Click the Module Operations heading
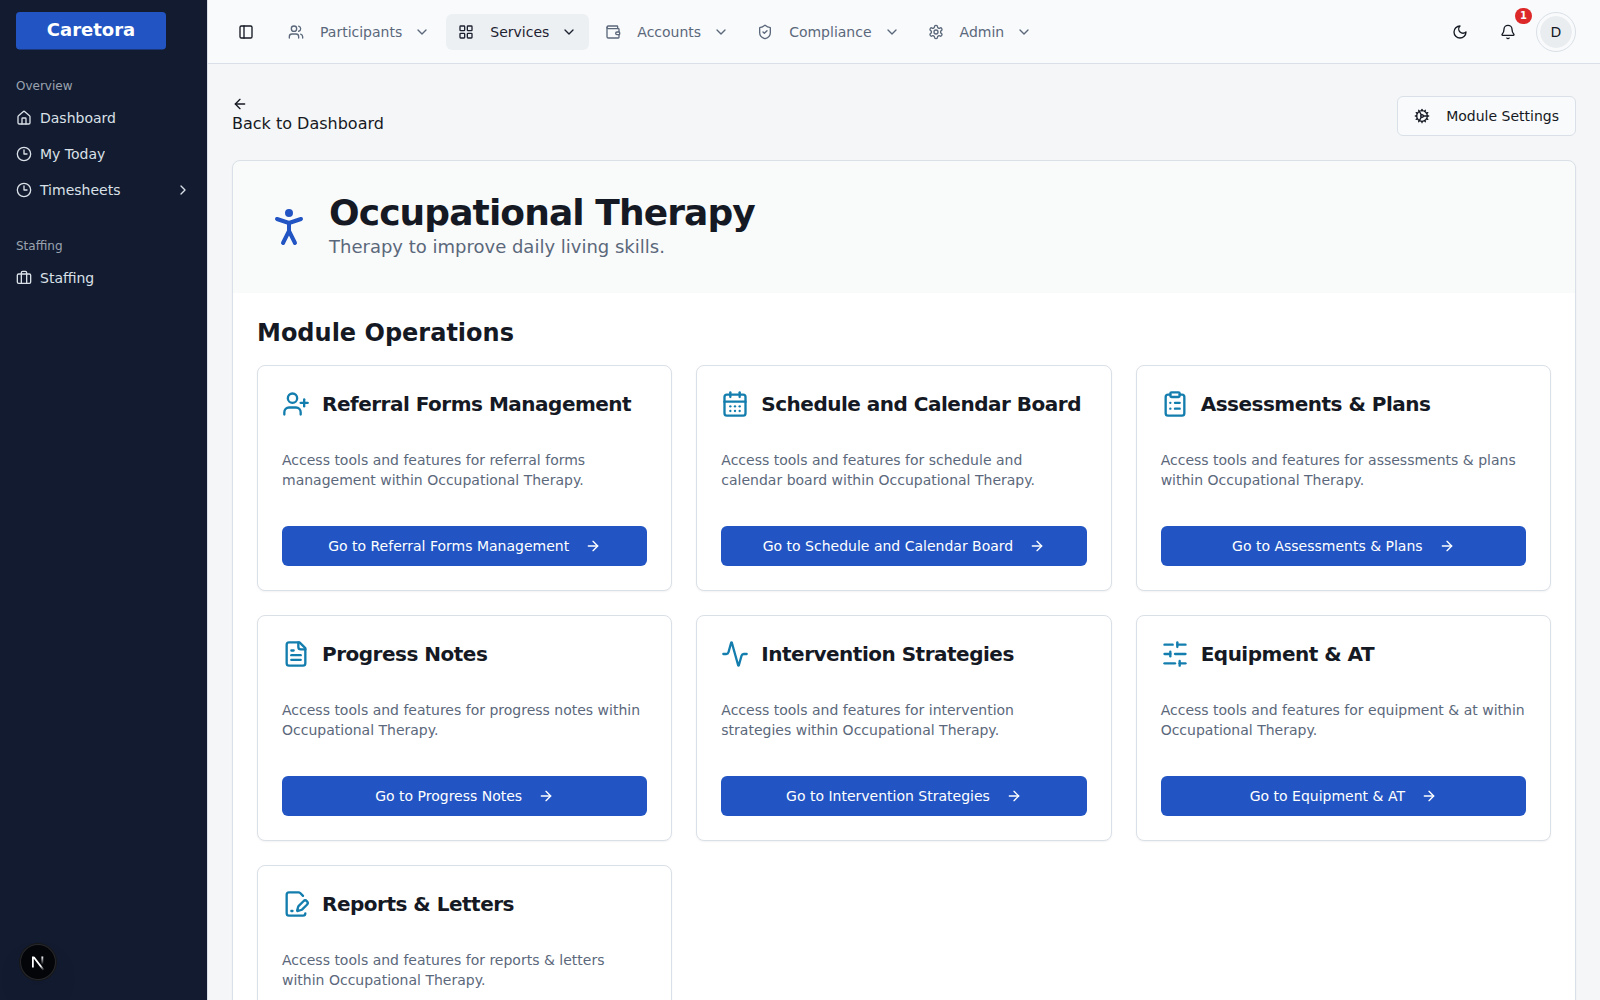Viewport: 1600px width, 1000px height. 385,332
